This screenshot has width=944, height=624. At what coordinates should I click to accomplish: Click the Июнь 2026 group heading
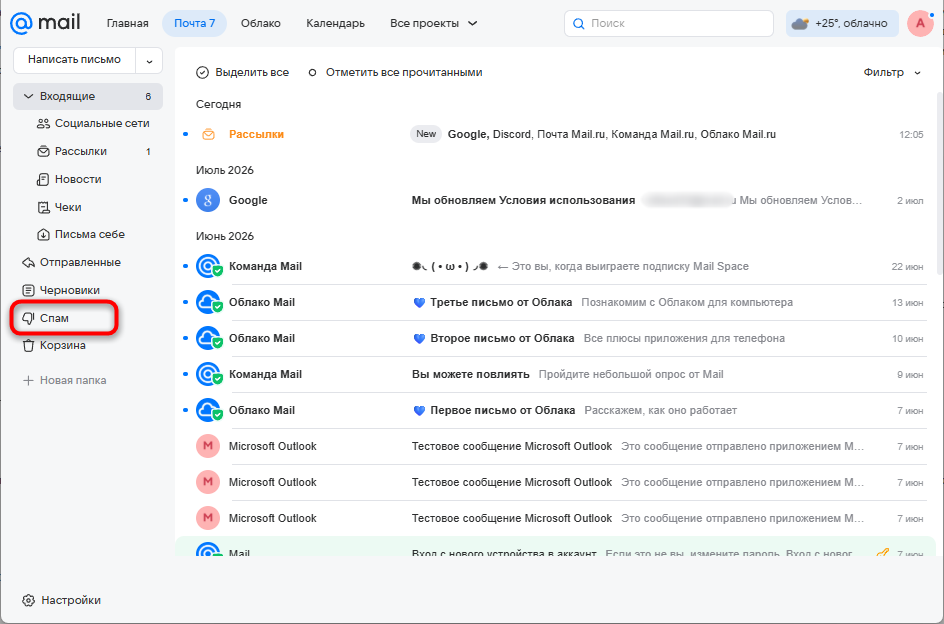225,236
